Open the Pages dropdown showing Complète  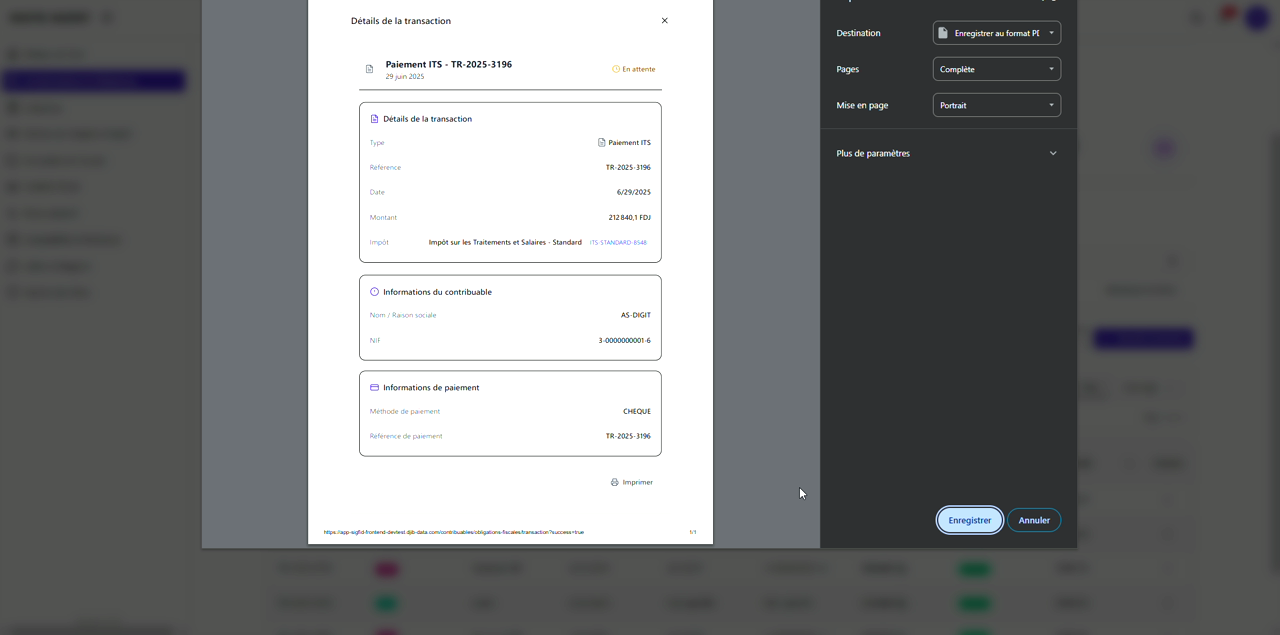996,69
